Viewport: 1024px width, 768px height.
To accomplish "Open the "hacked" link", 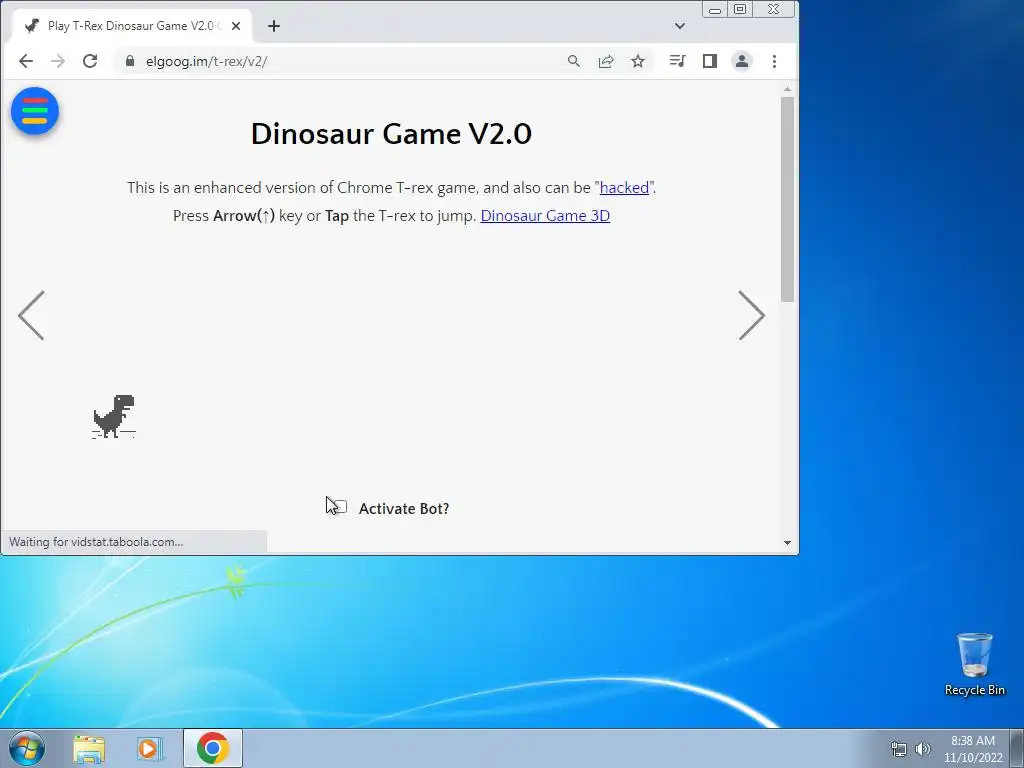I will (x=624, y=187).
